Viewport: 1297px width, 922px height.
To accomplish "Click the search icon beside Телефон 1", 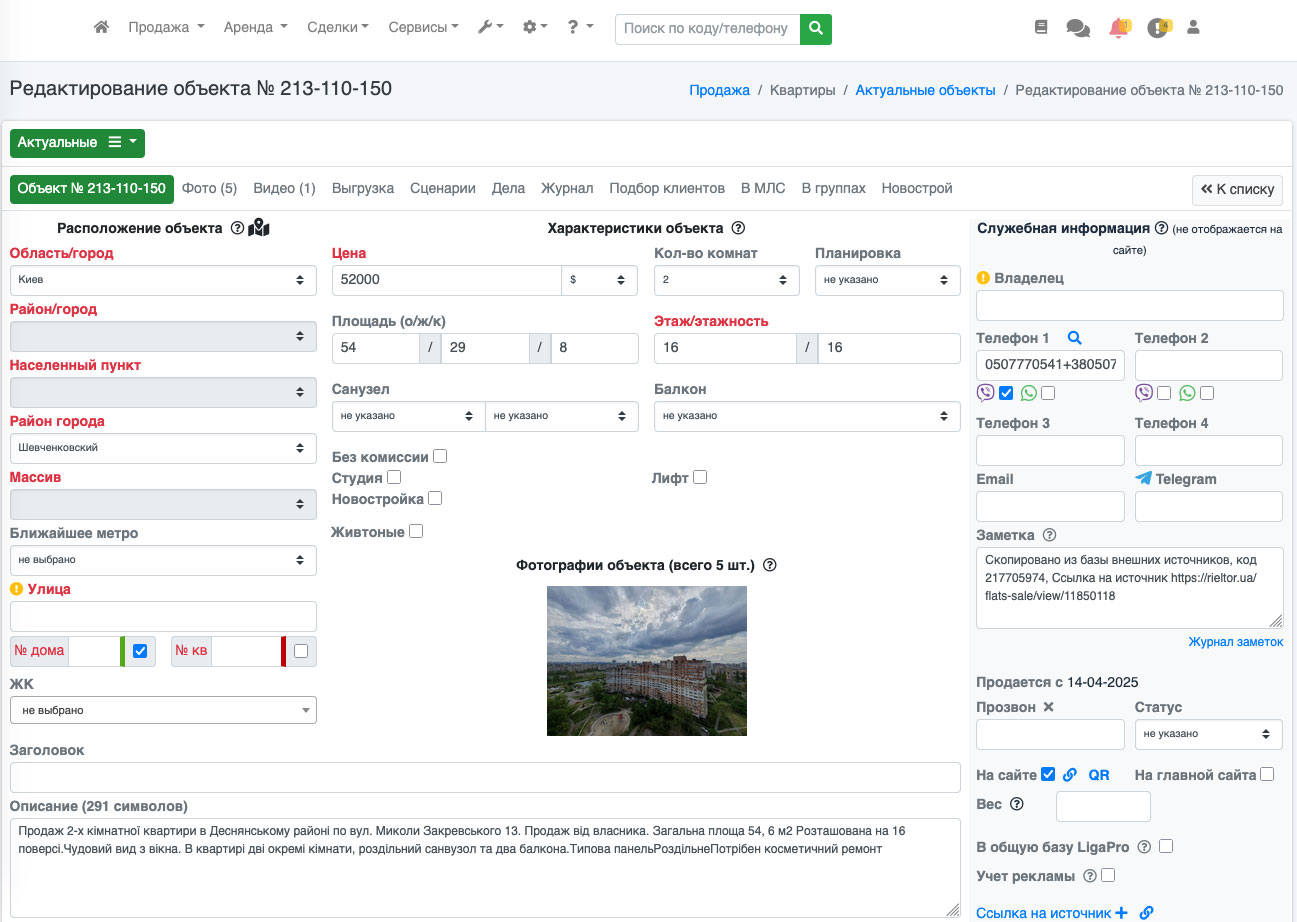I will 1074,338.
